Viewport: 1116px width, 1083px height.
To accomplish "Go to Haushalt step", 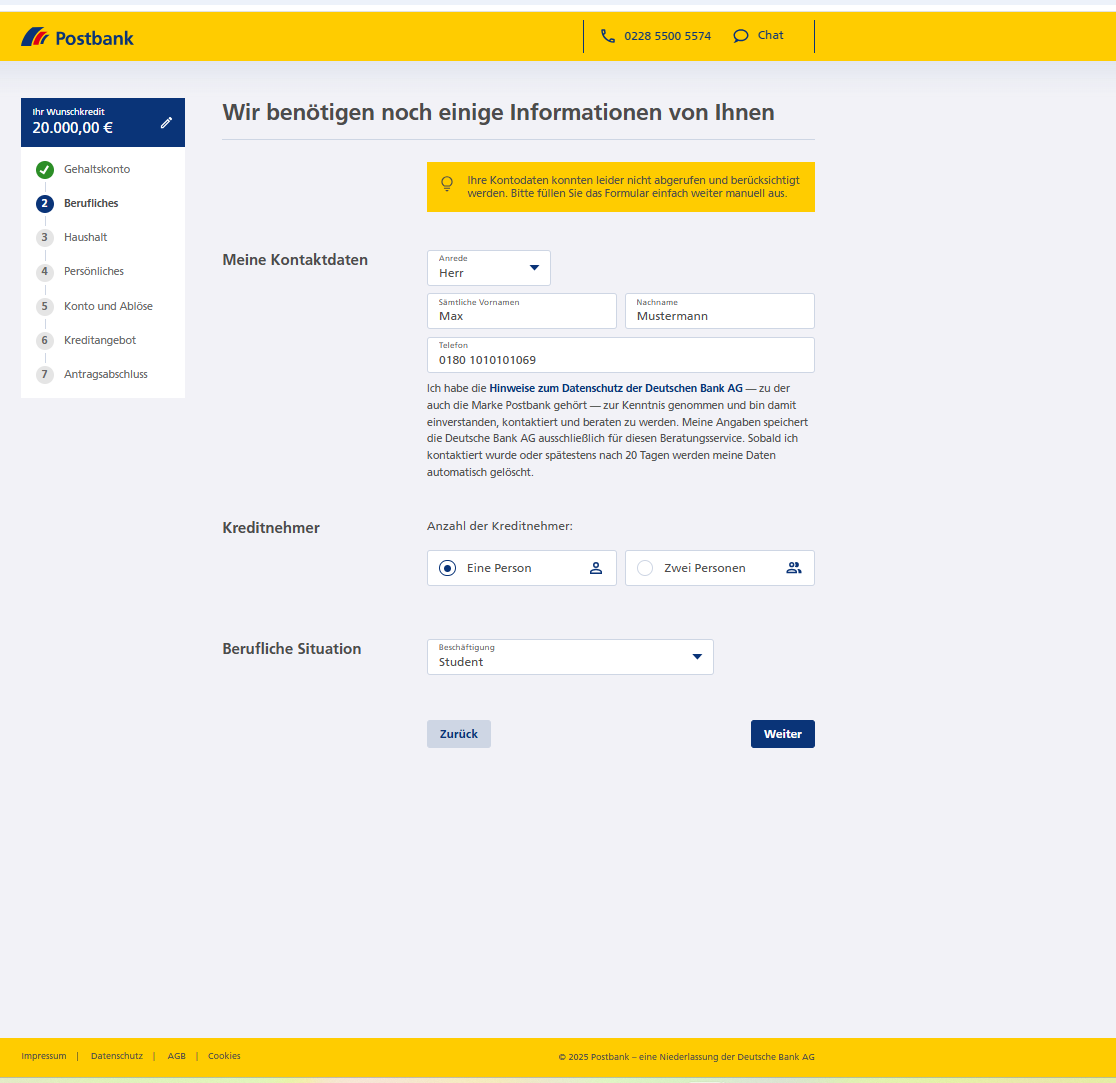I will coord(85,238).
